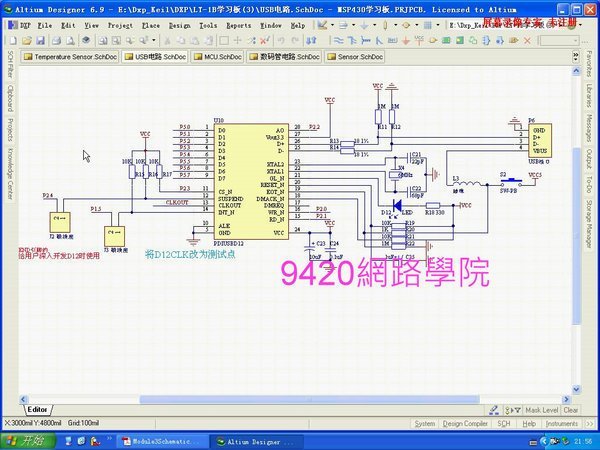Click the Editor tab at bottom
Image resolution: width=600 pixels, height=450 pixels.
(x=38, y=409)
